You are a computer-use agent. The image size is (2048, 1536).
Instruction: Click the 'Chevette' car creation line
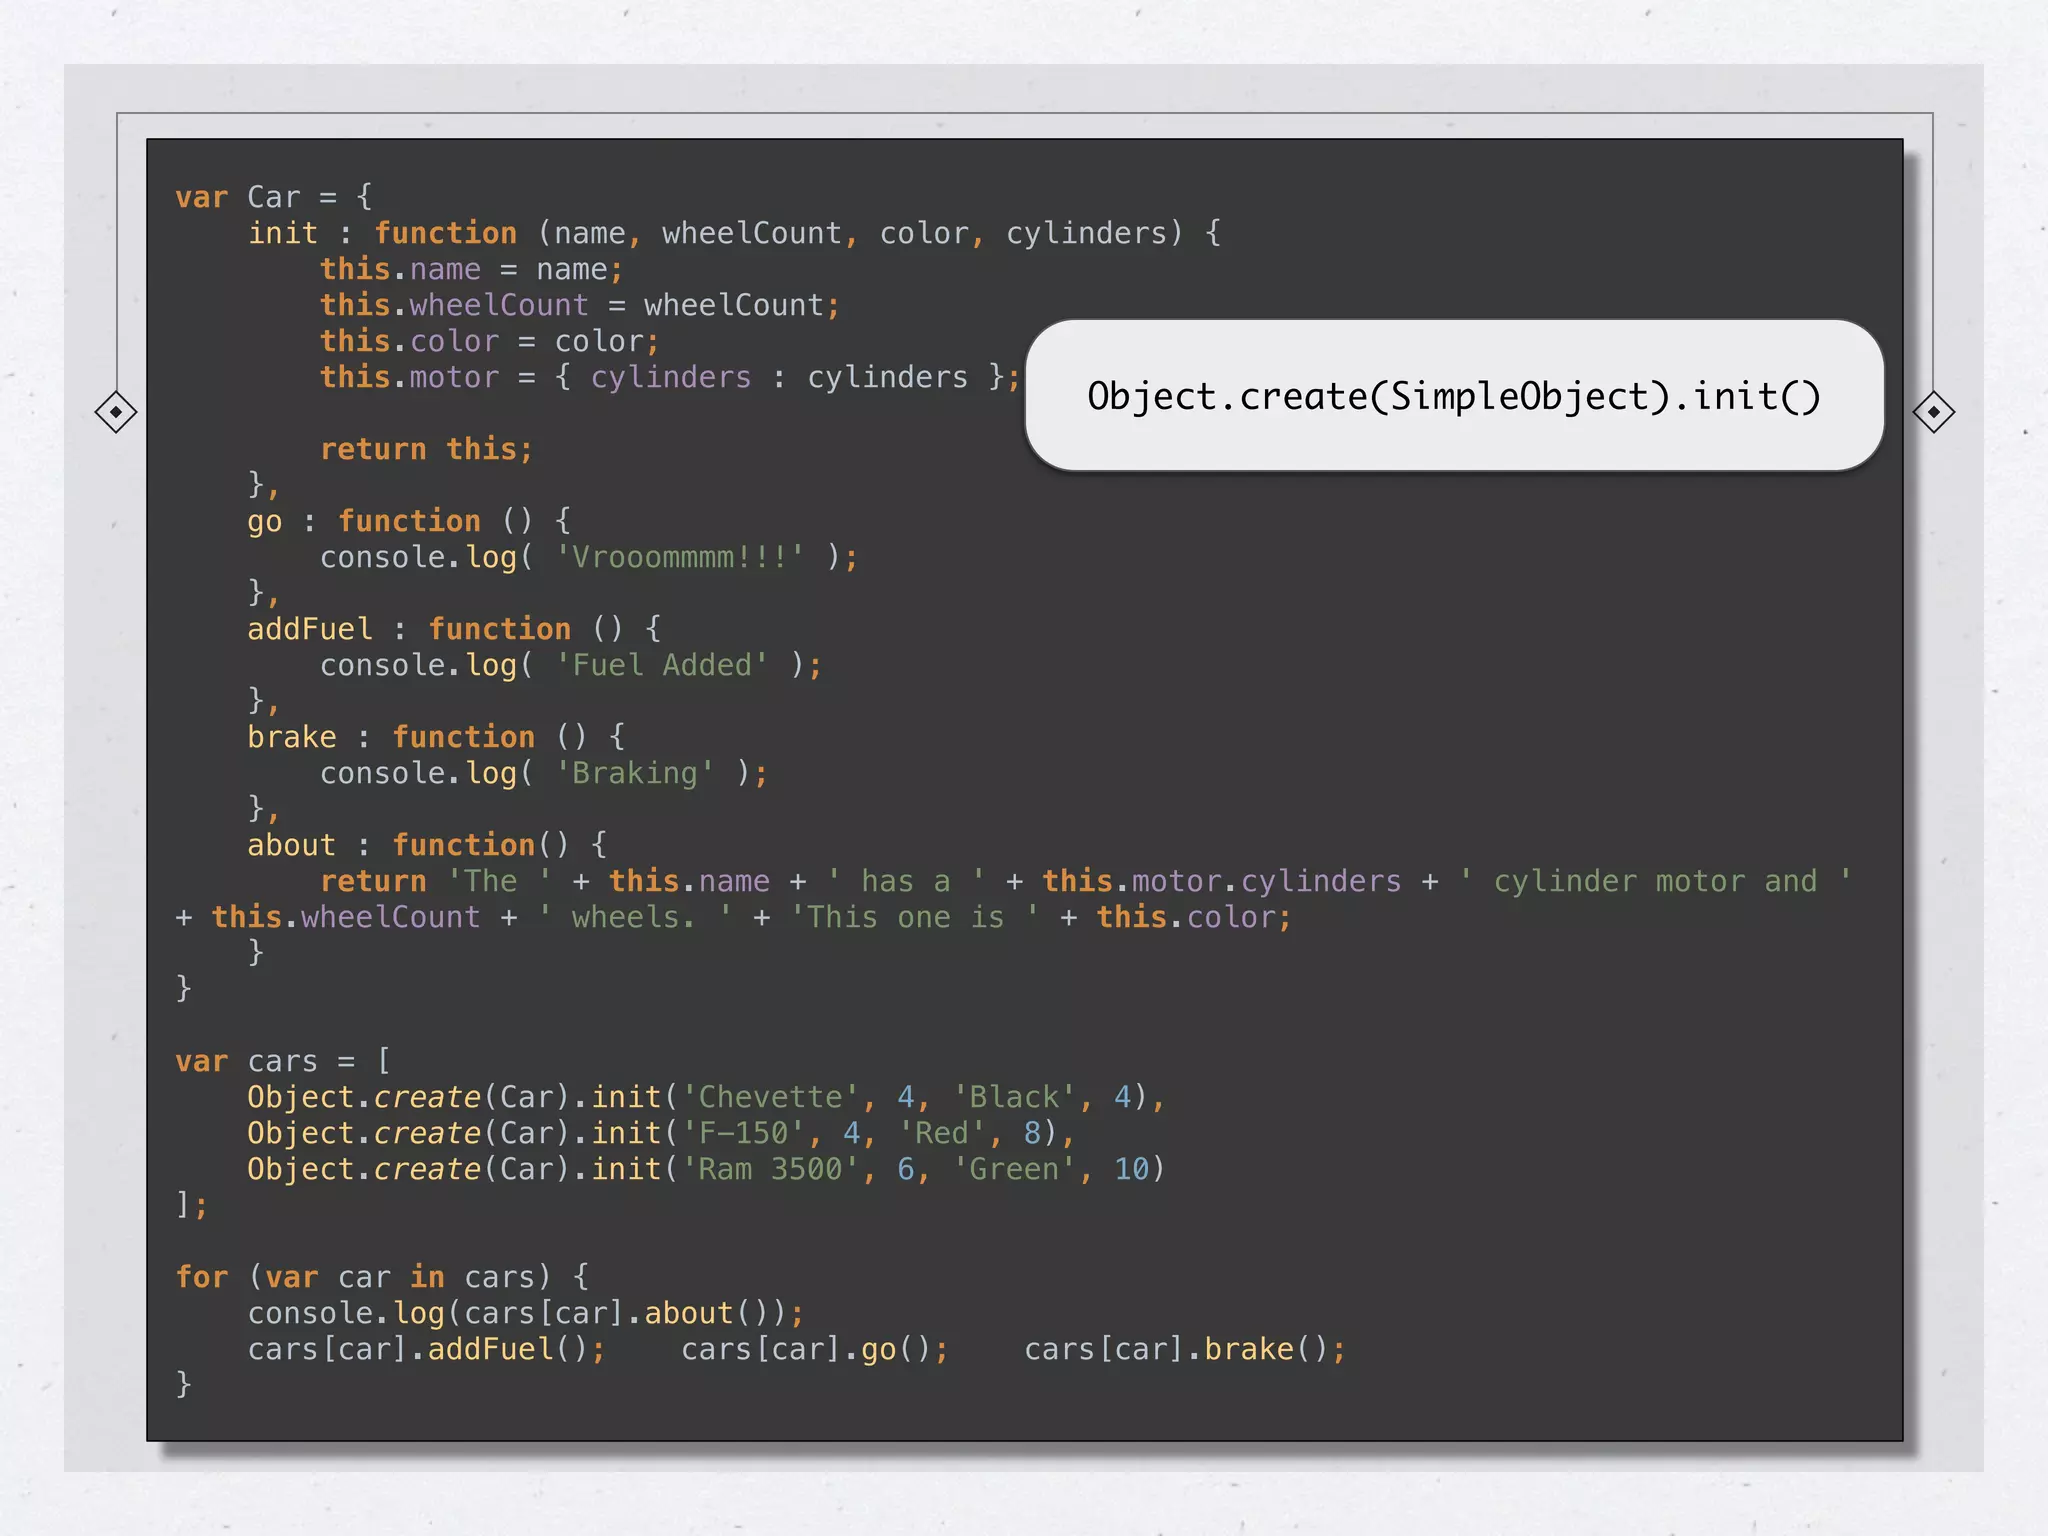(x=705, y=1097)
